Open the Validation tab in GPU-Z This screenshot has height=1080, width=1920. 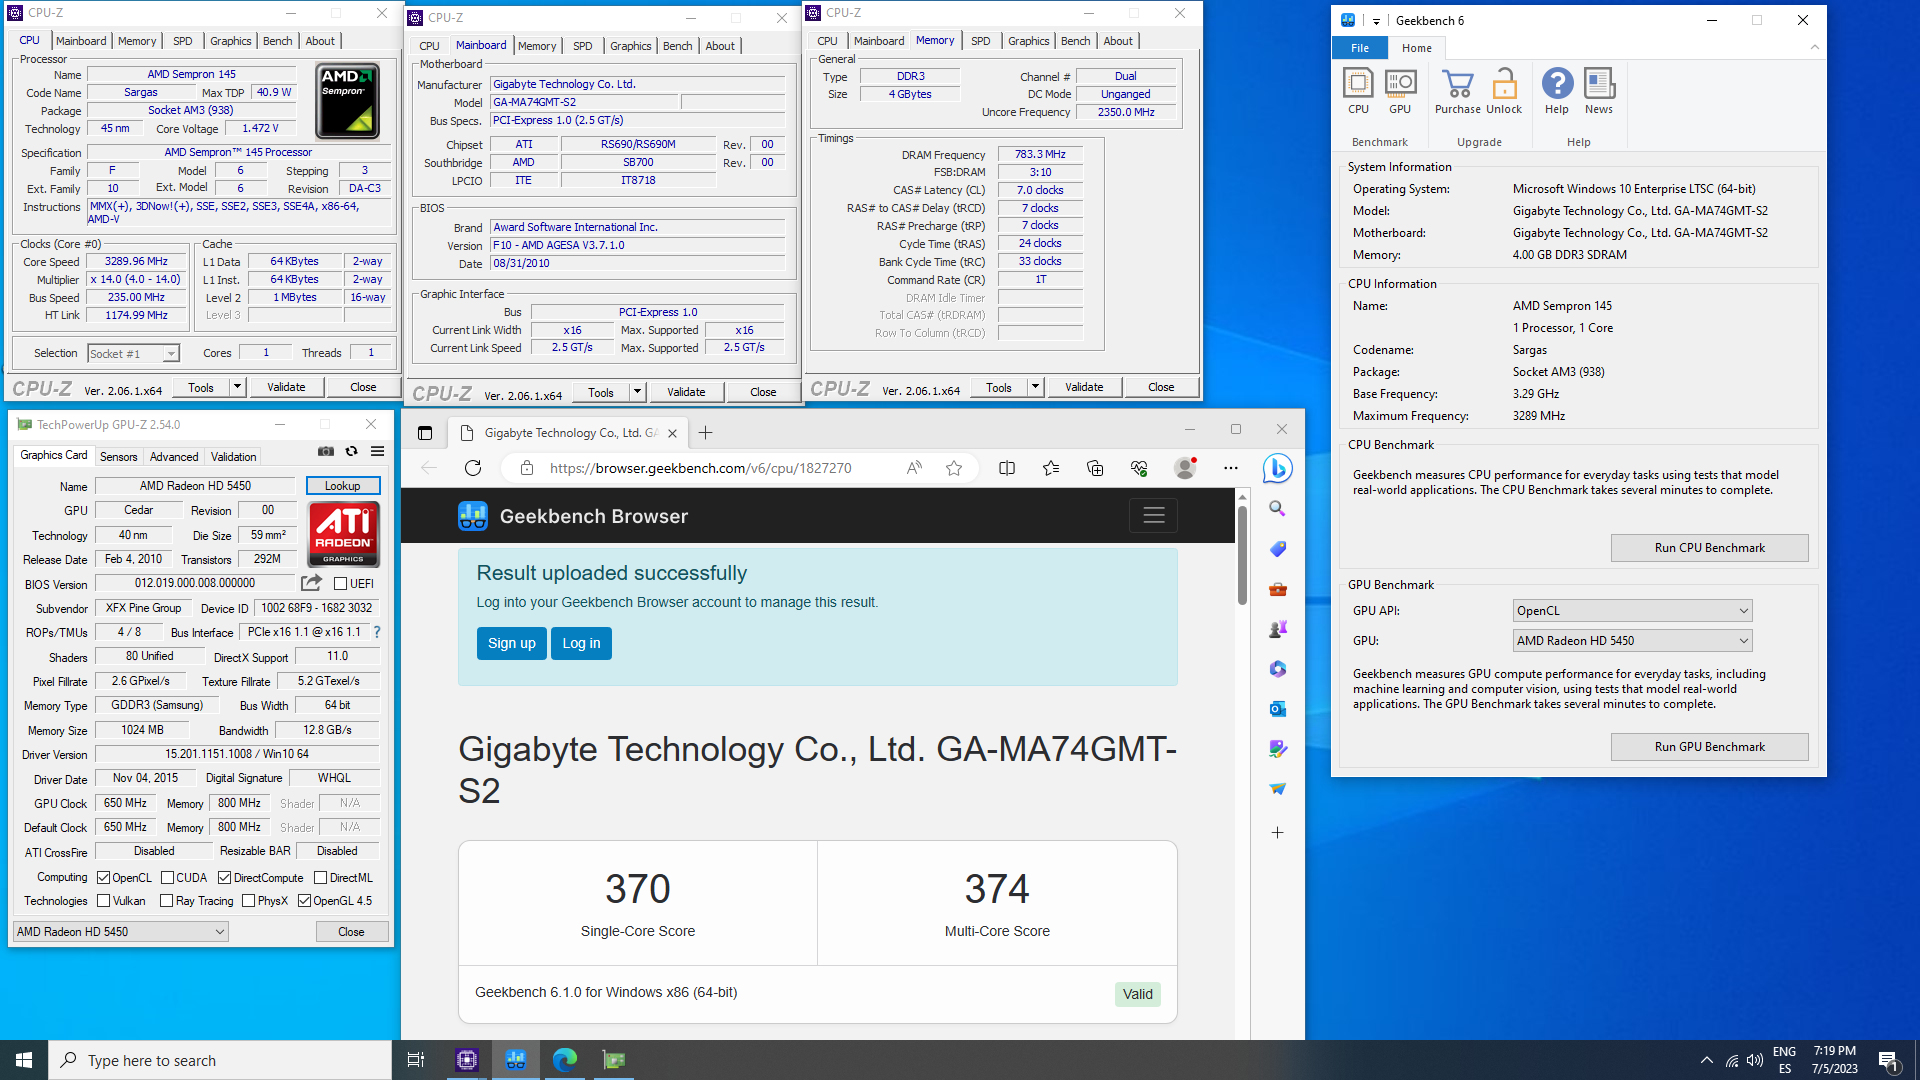point(233,457)
